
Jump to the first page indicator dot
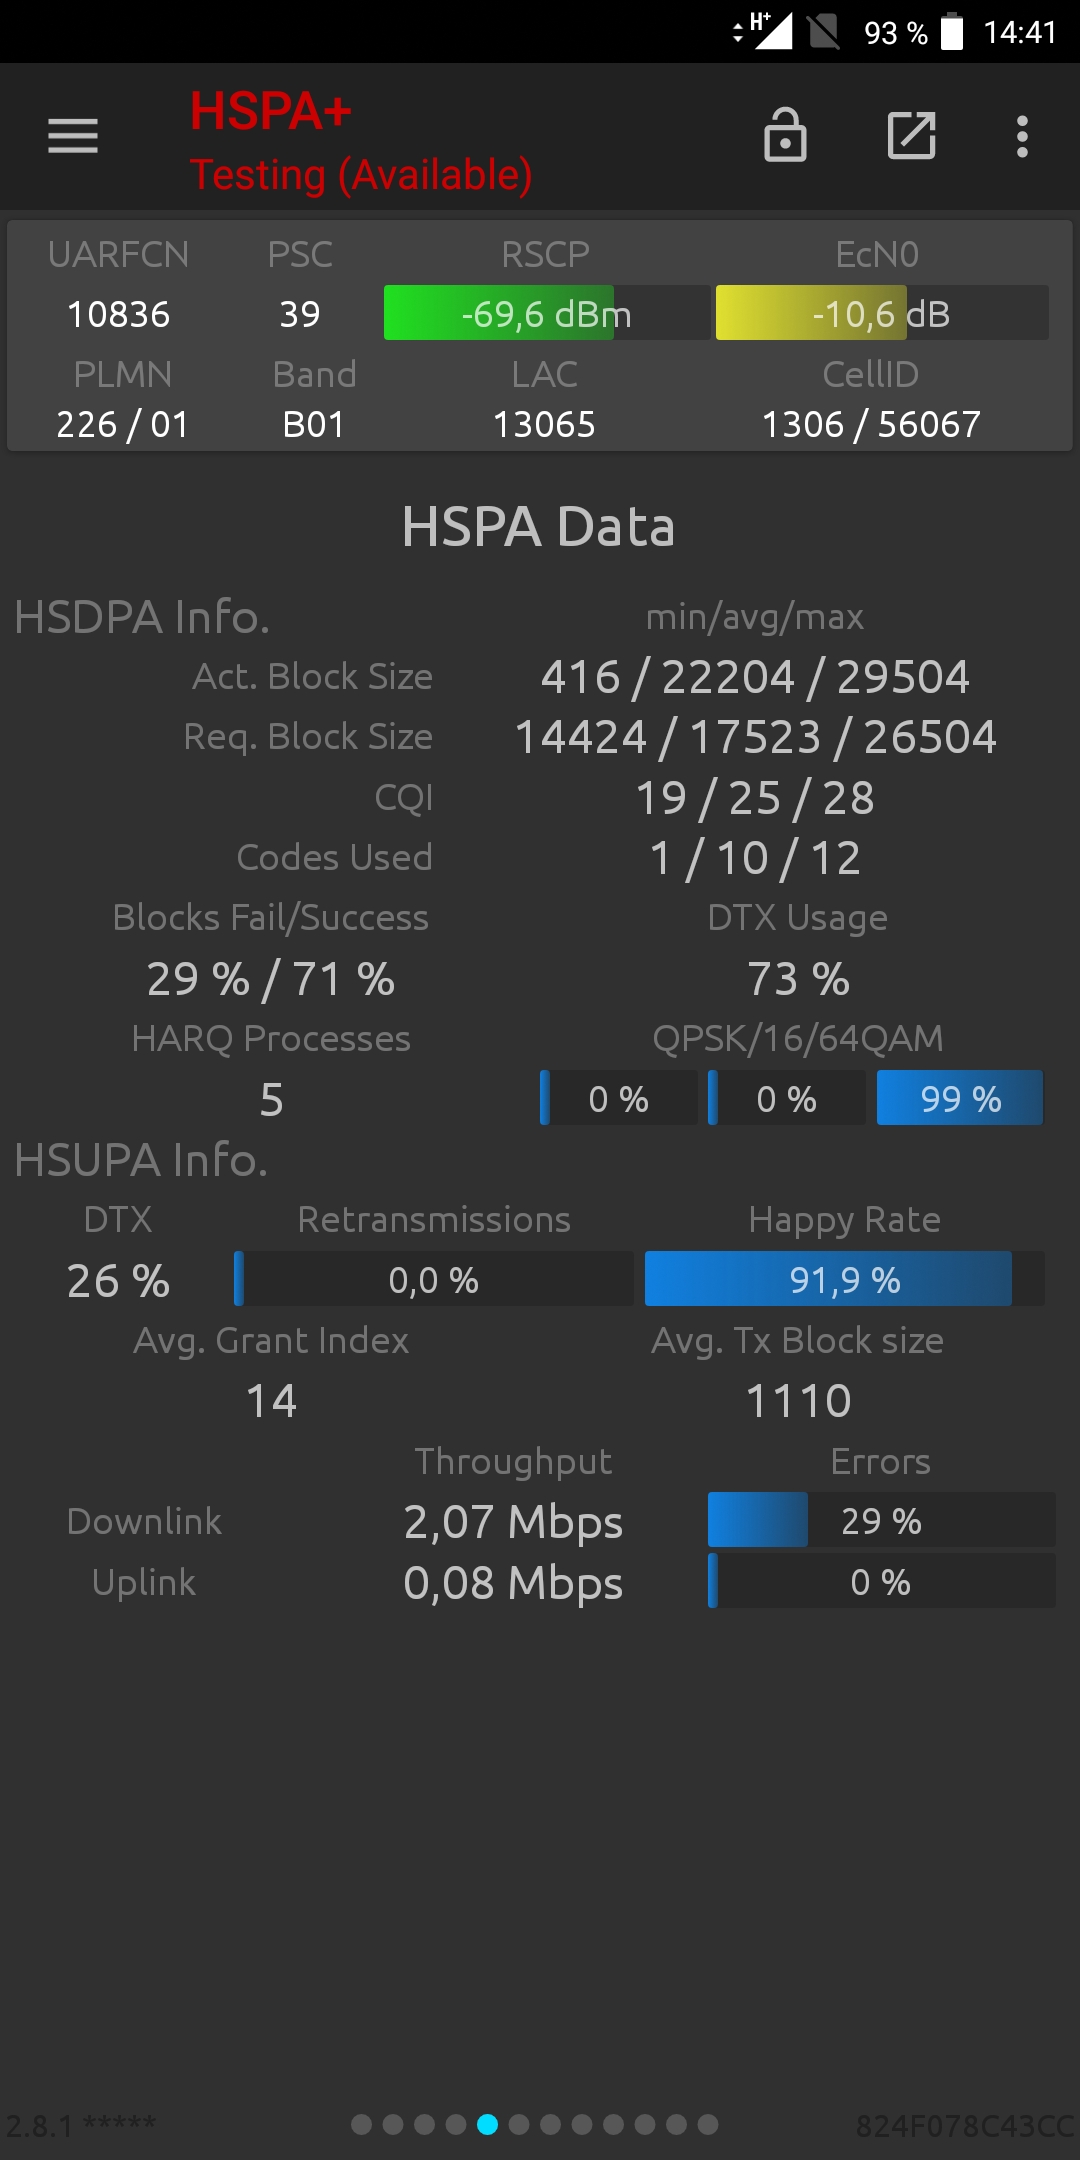point(362,2124)
